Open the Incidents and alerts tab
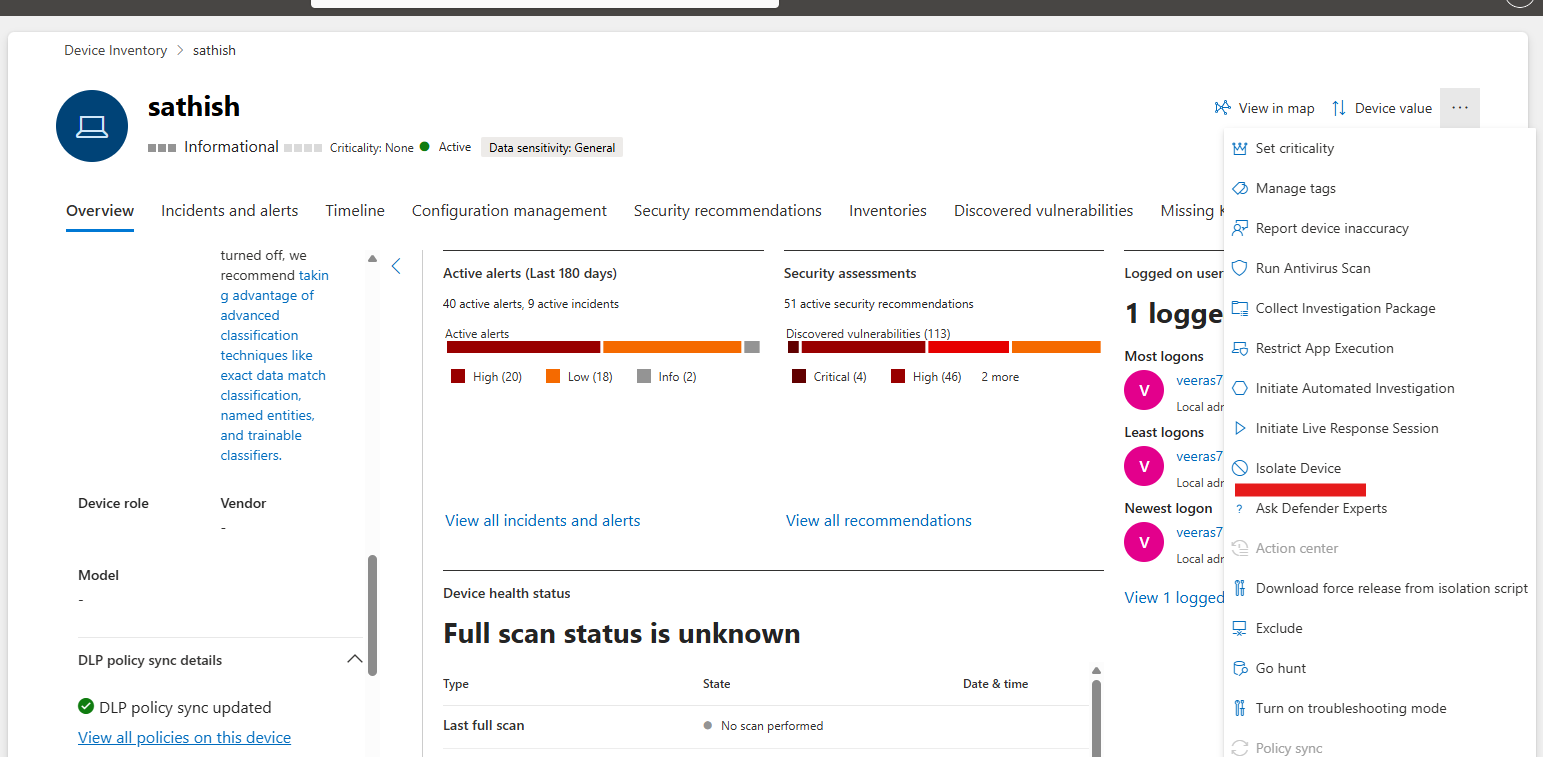1543x757 pixels. [230, 211]
